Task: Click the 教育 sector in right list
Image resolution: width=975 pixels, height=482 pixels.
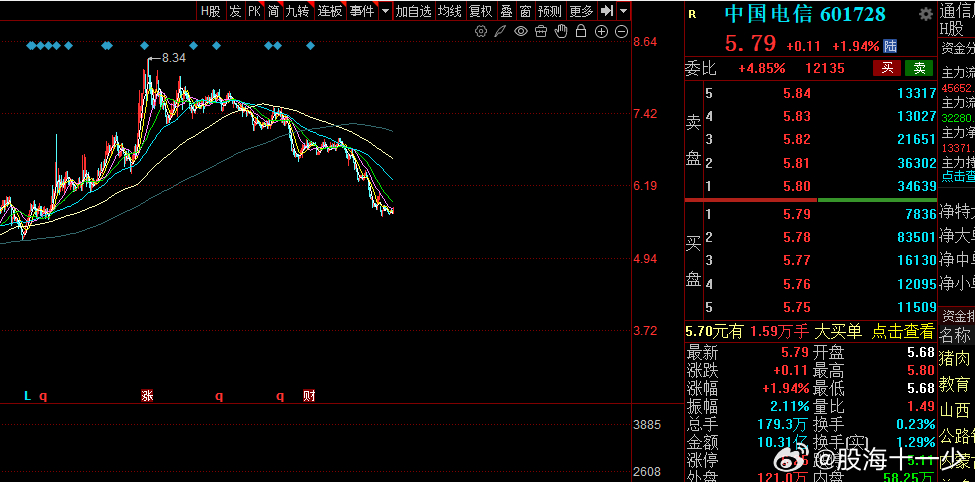Action: tap(954, 384)
